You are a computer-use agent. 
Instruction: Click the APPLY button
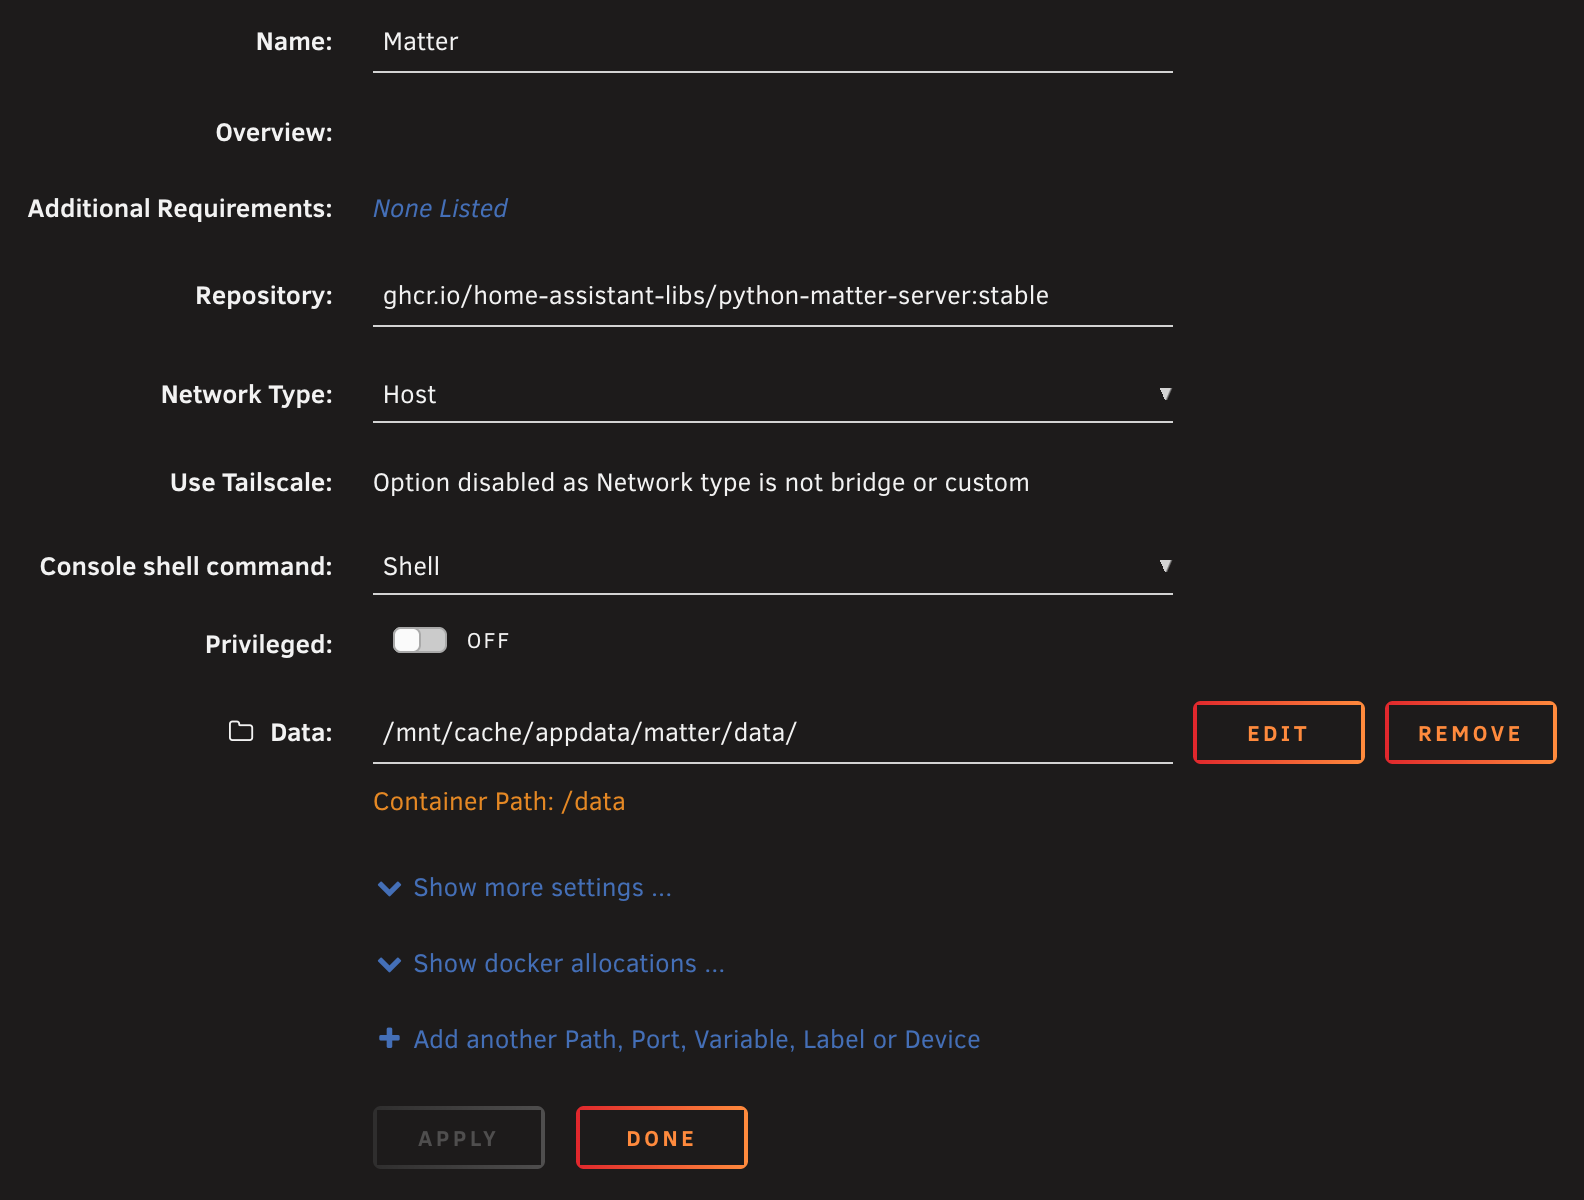[x=458, y=1138]
